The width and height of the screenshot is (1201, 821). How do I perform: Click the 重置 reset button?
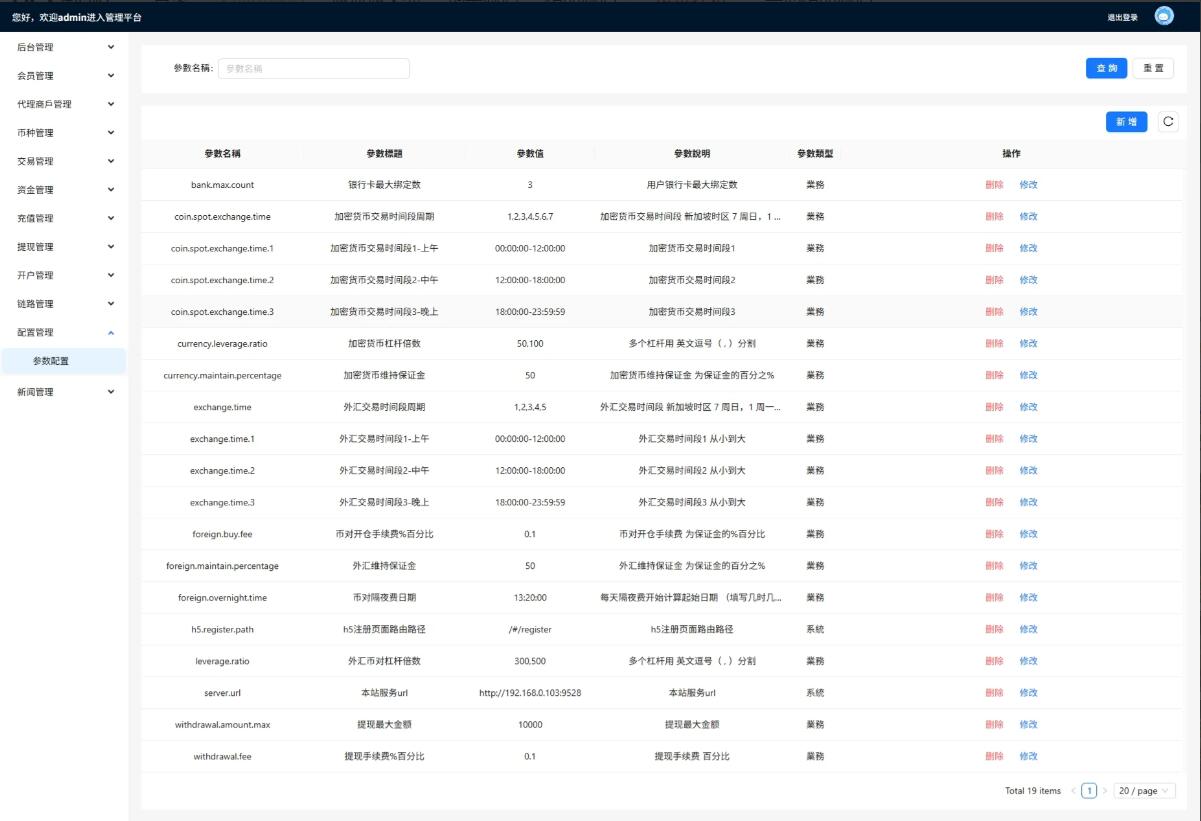point(1153,68)
